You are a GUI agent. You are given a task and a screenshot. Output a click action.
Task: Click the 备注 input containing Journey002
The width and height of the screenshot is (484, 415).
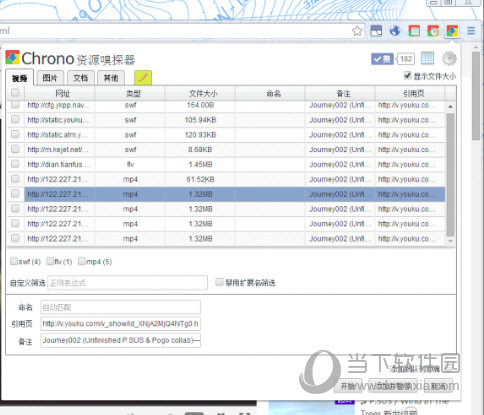coord(120,340)
